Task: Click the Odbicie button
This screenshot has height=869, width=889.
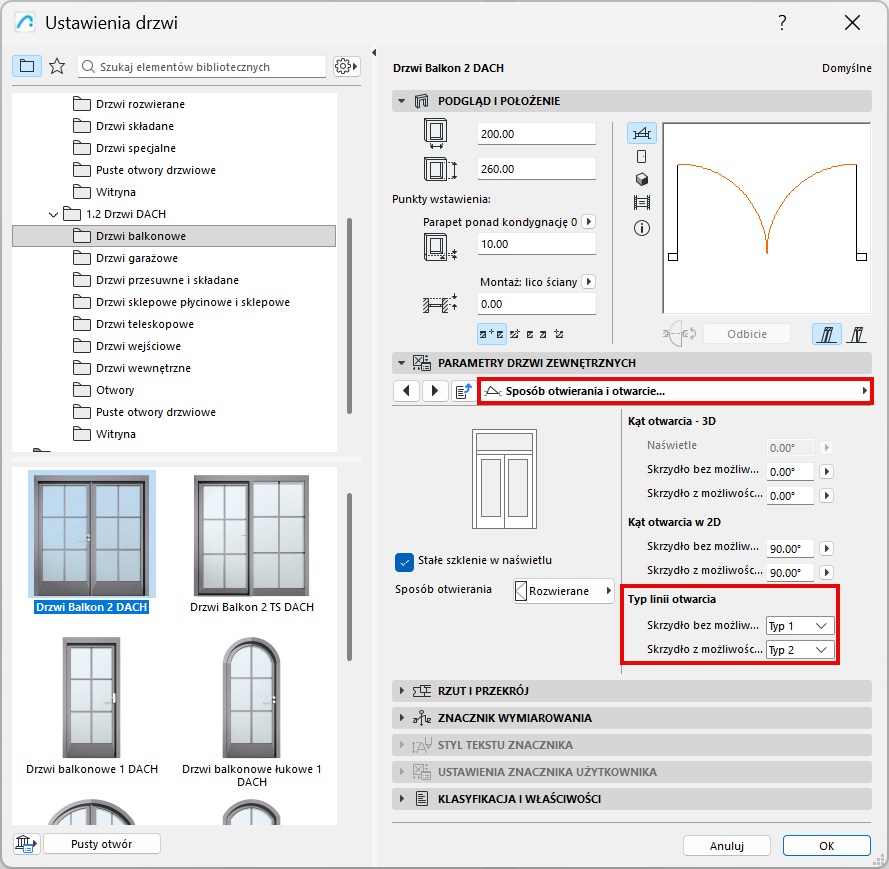Action: [x=747, y=334]
